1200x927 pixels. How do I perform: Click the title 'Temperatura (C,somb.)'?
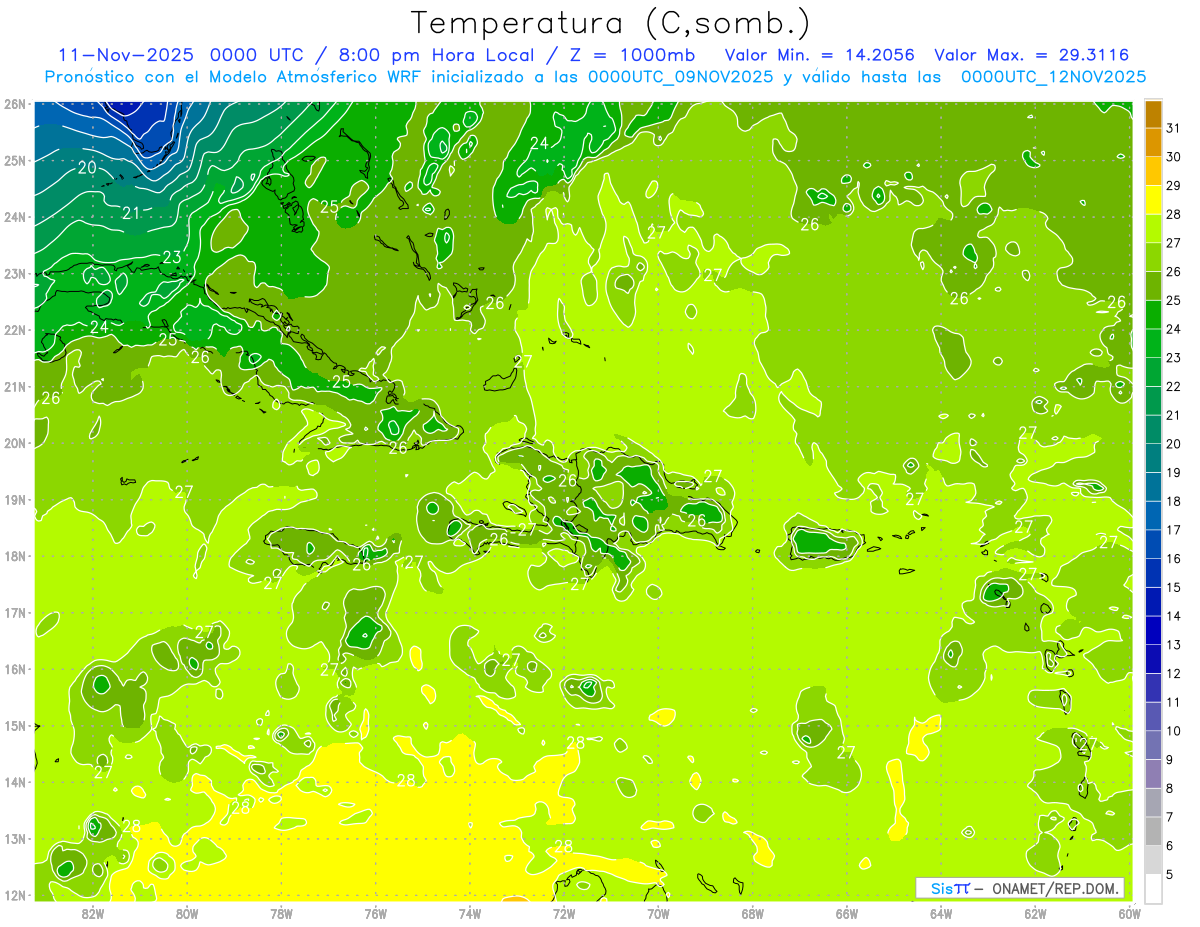coord(610,23)
